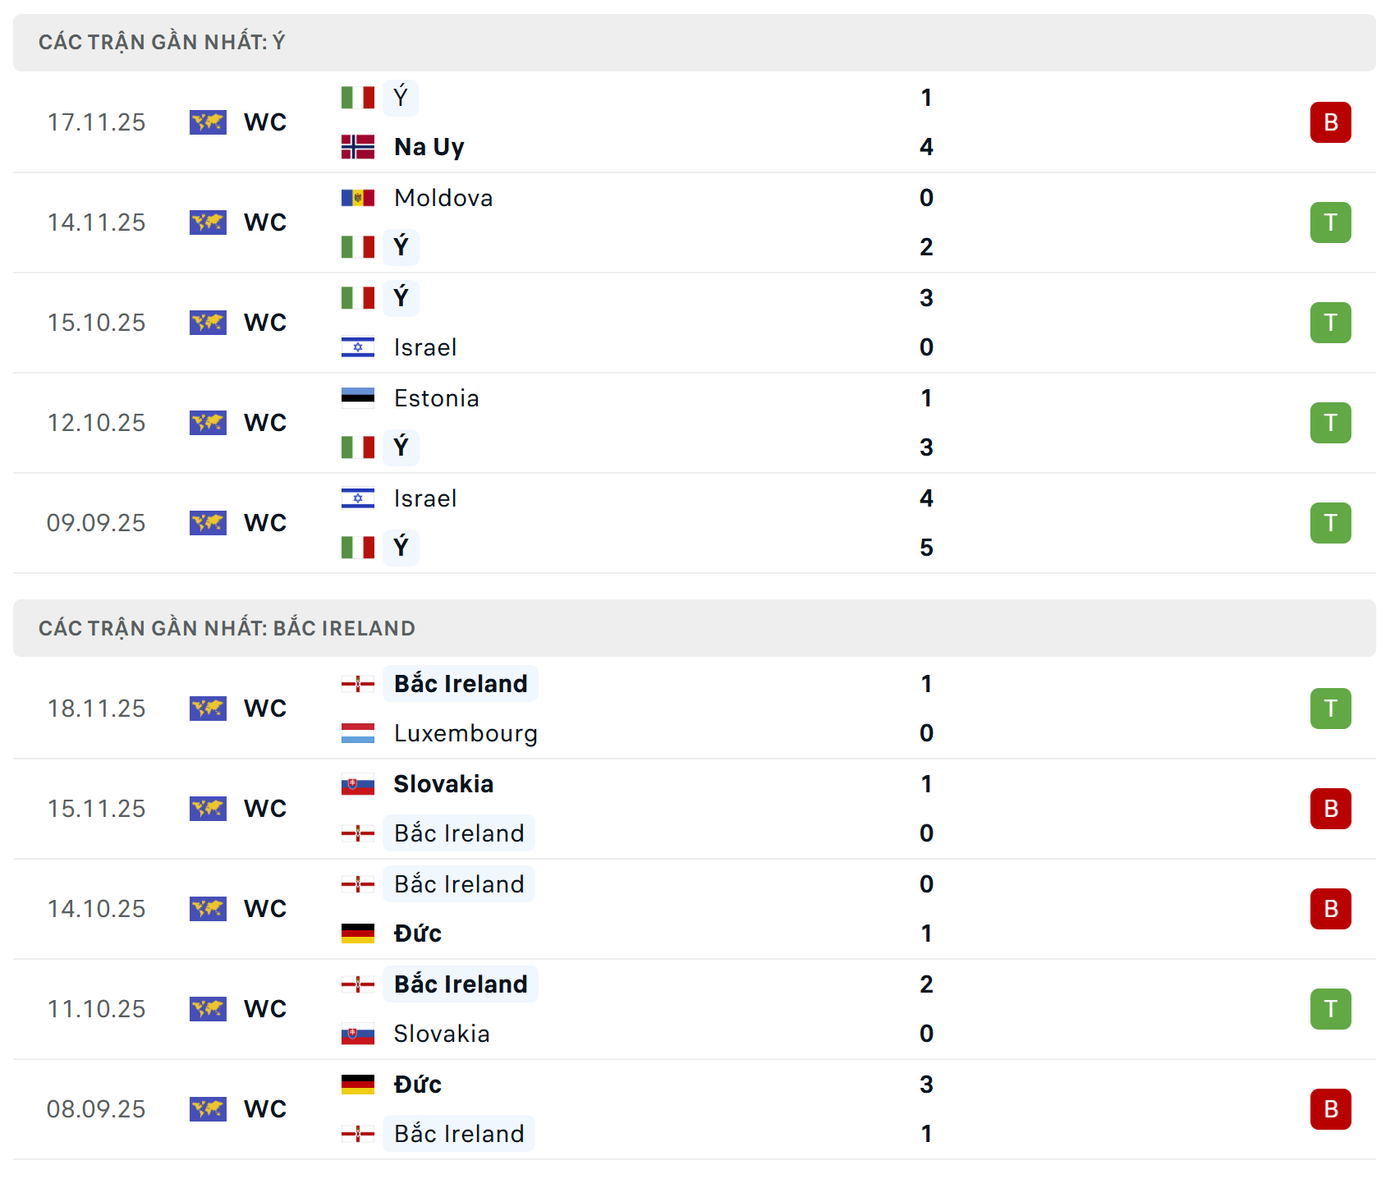Click the WC label for the 12.10.25 match
Viewport: 1390px width, 1179px height.
[265, 423]
